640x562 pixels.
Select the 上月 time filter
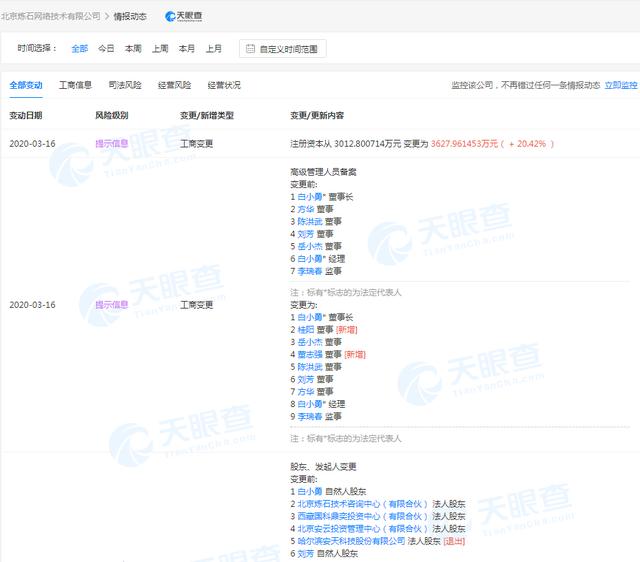click(213, 49)
